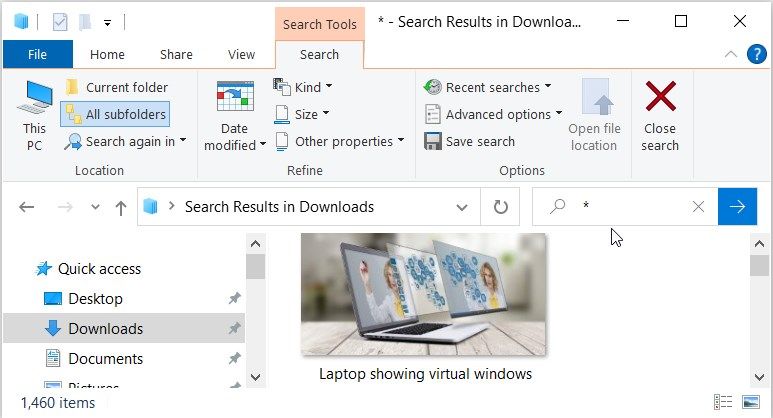Switch to details view in status bar

(723, 402)
